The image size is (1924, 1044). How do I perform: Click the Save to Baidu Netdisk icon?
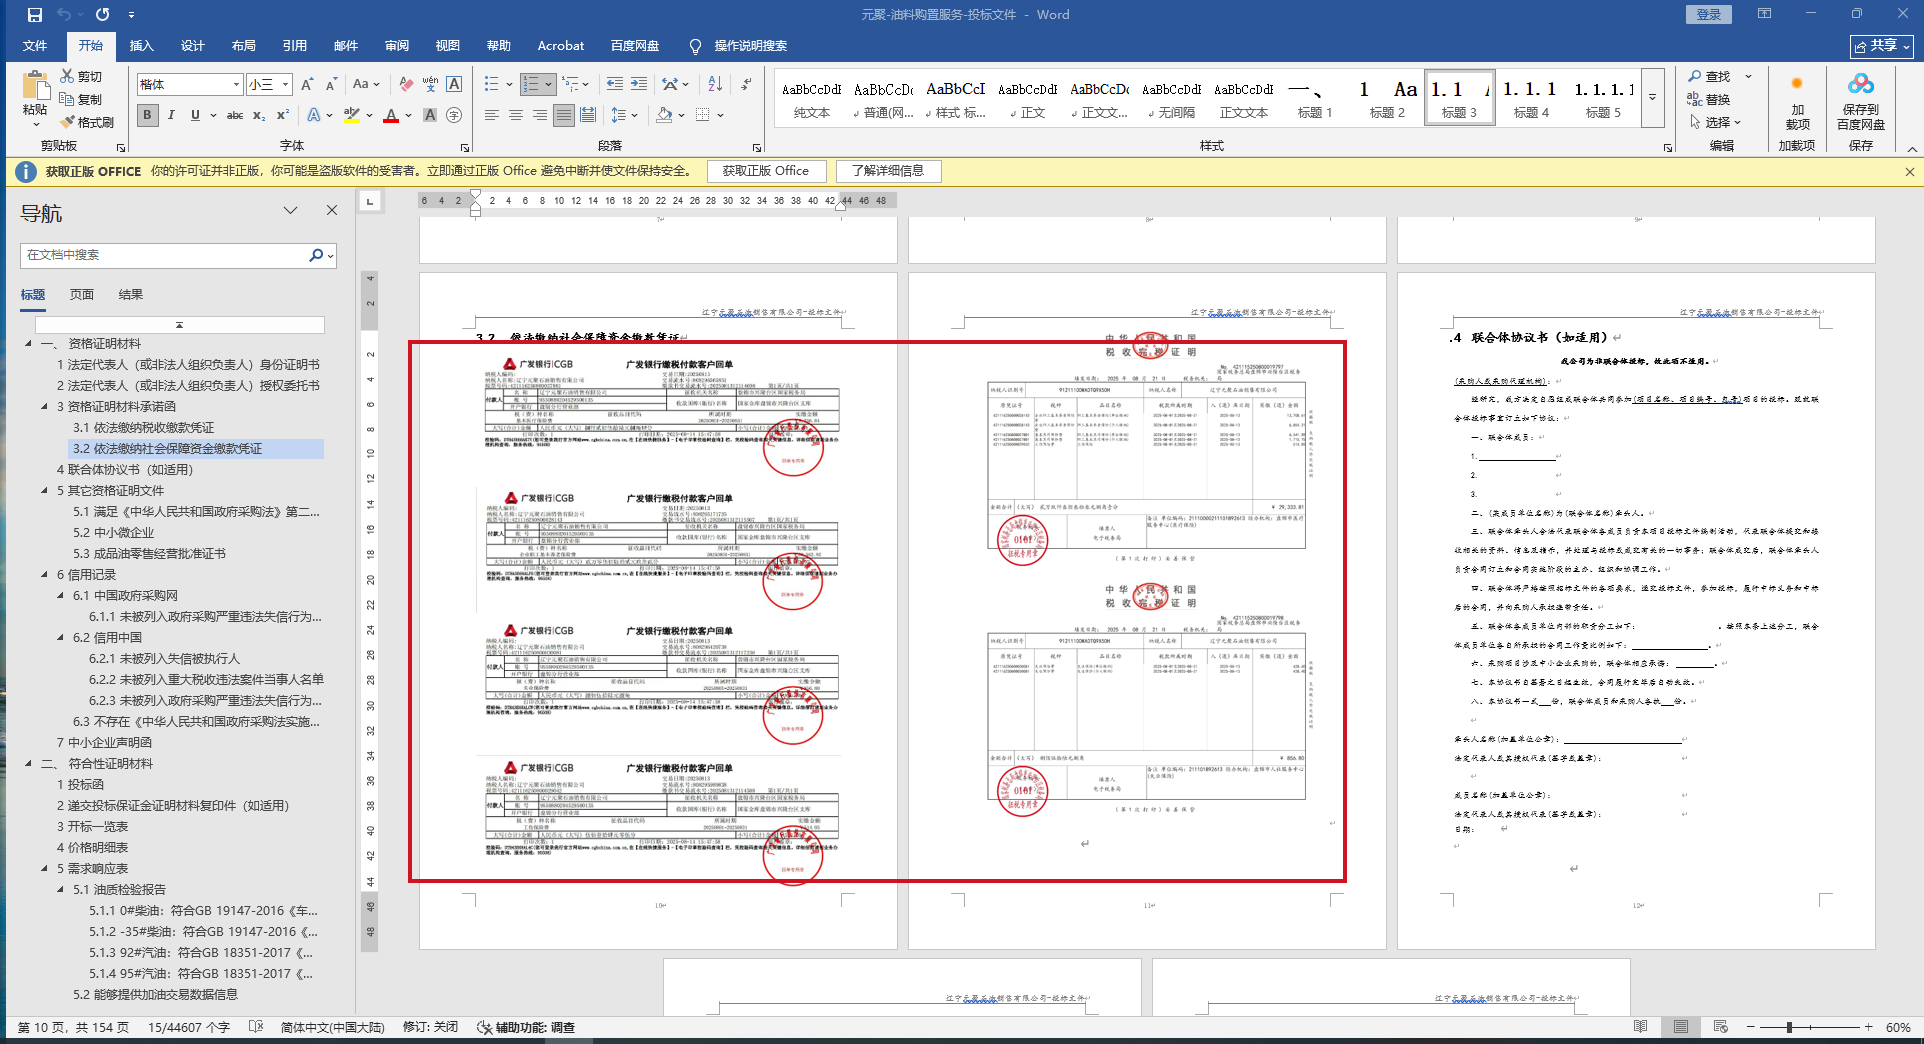tap(1860, 84)
